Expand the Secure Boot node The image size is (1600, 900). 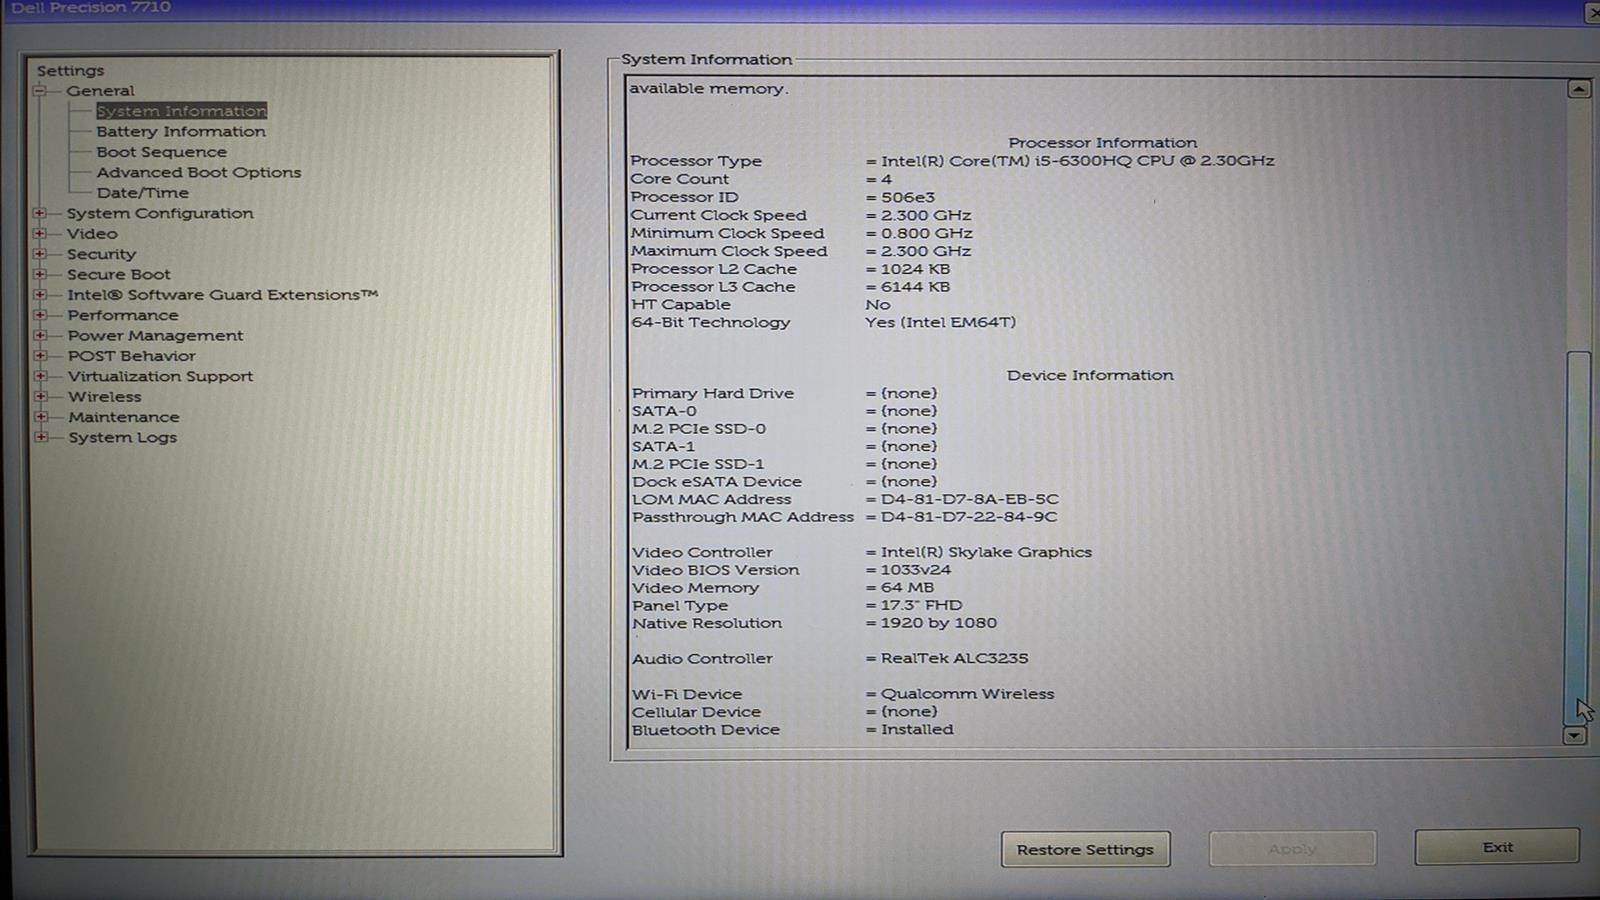pyautogui.click(x=40, y=274)
